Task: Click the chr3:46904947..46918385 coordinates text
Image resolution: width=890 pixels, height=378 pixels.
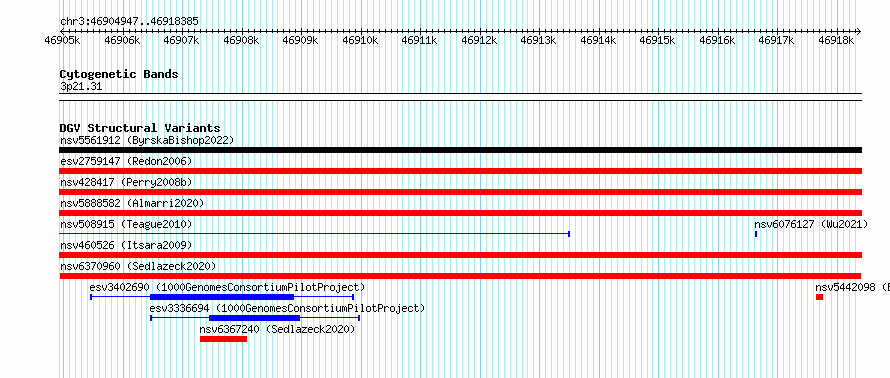Action: tap(129, 22)
